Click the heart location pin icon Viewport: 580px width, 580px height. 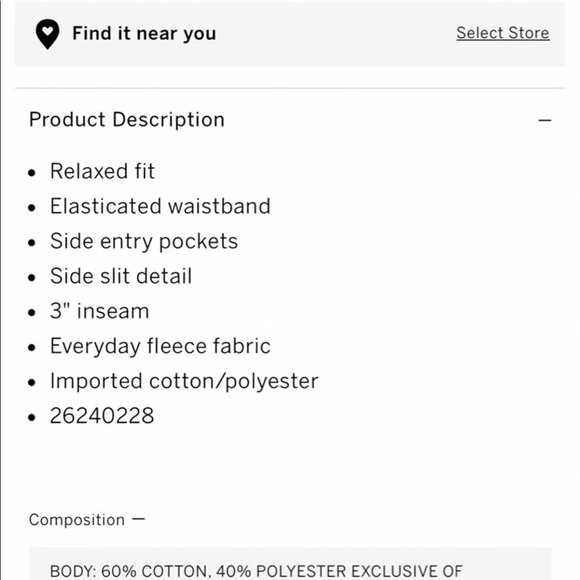(47, 34)
